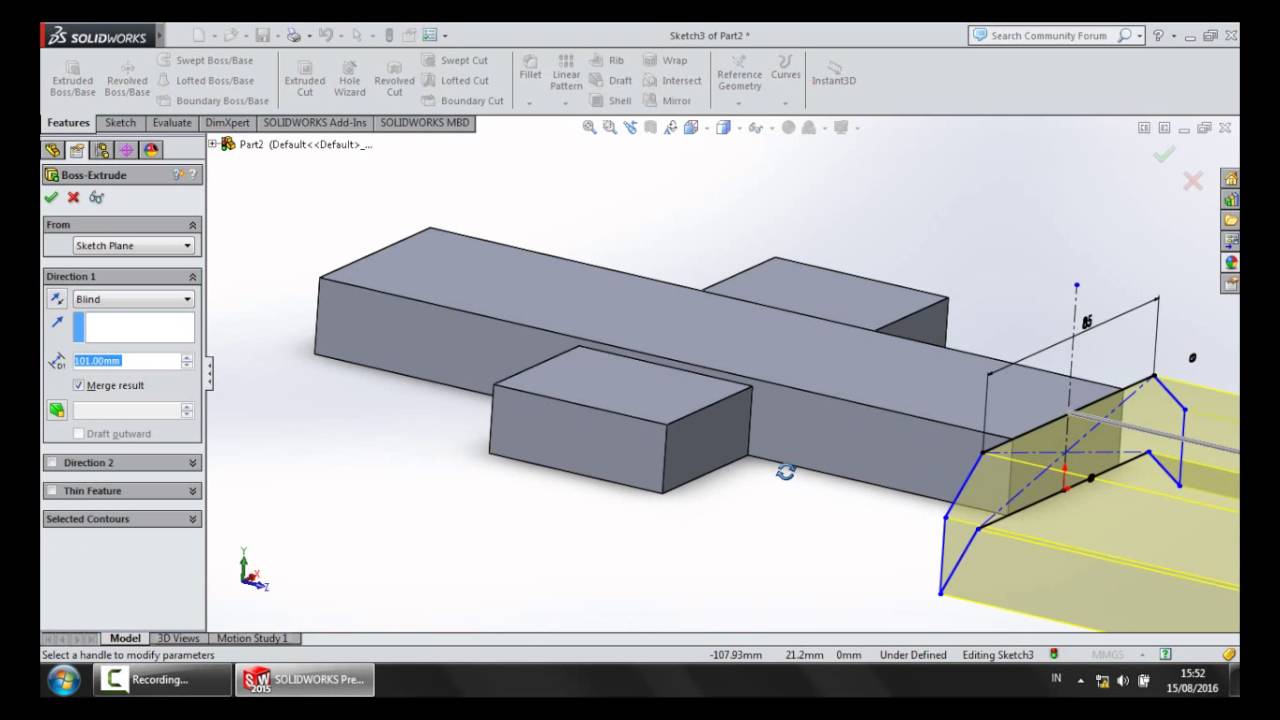Viewport: 1280px width, 720px height.
Task: Click the Draft On/Off green icon
Action: [57, 410]
